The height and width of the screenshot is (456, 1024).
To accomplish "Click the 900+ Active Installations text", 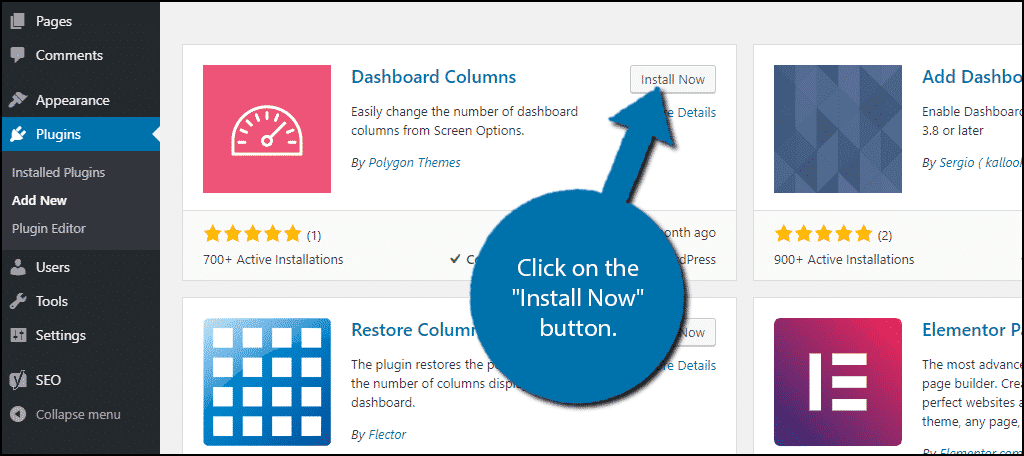I will click(x=844, y=259).
